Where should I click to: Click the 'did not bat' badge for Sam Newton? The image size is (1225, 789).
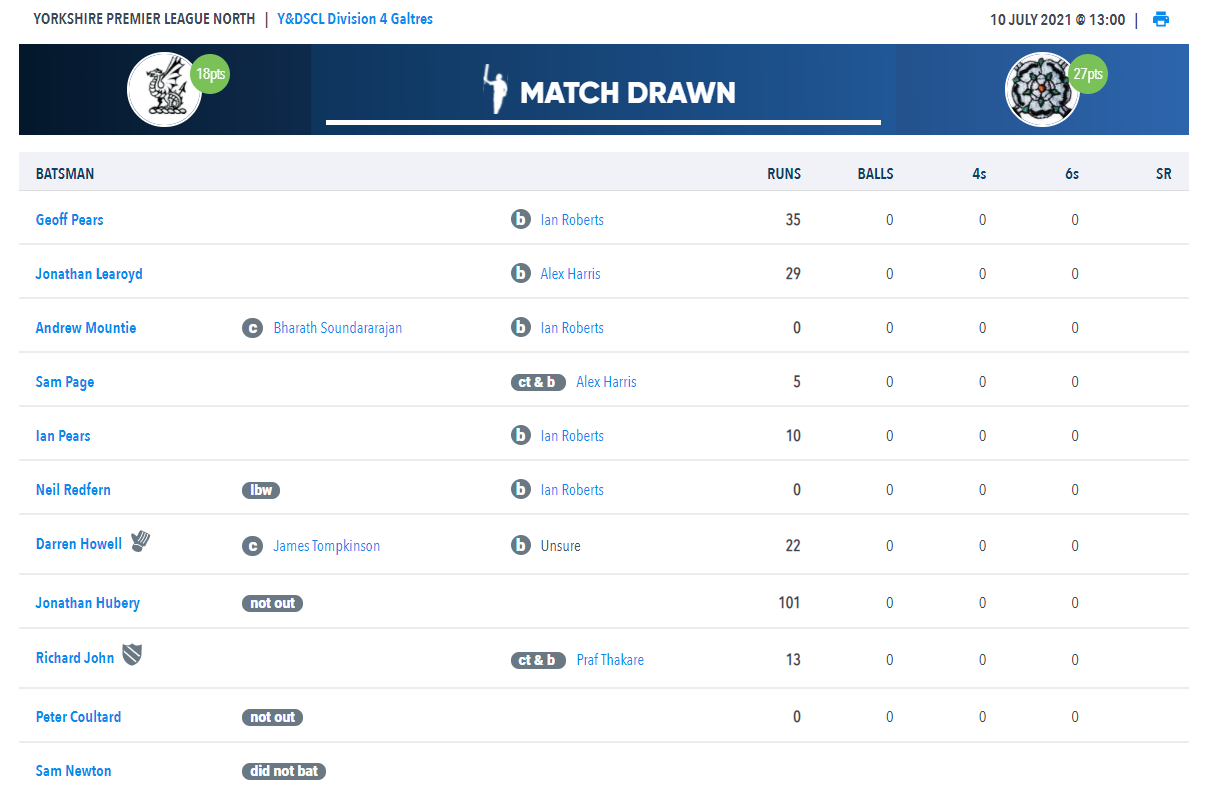click(284, 771)
